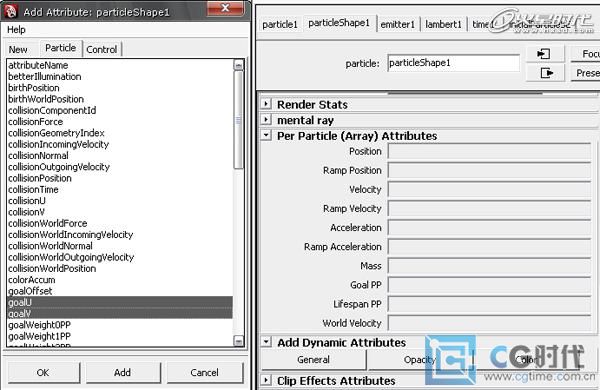Image resolution: width=600 pixels, height=390 pixels.
Task: Switch to the Particle tab
Action: click(x=60, y=48)
